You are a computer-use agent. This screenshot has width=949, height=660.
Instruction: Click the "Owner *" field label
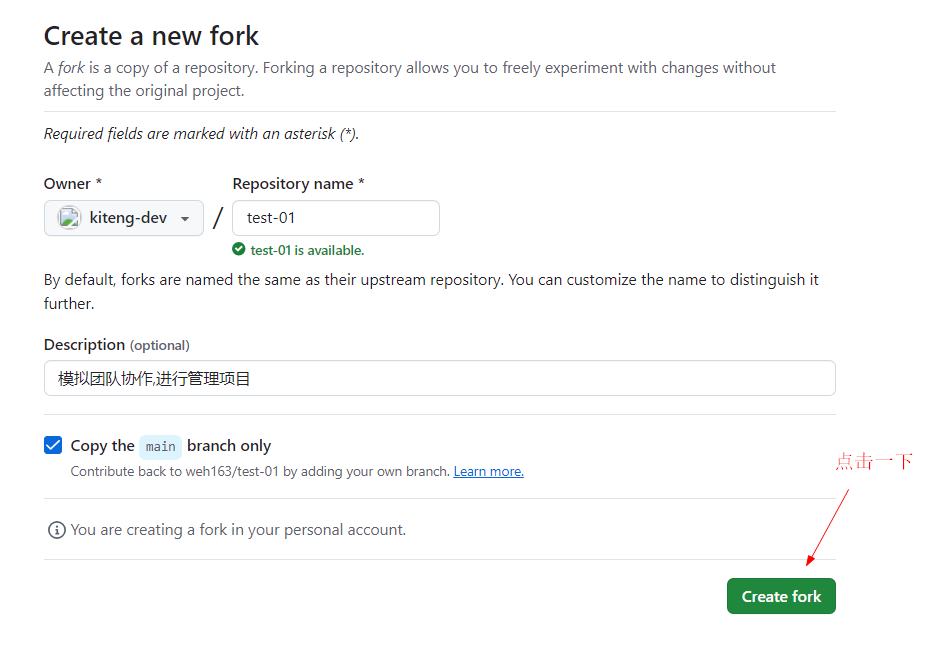[x=73, y=183]
